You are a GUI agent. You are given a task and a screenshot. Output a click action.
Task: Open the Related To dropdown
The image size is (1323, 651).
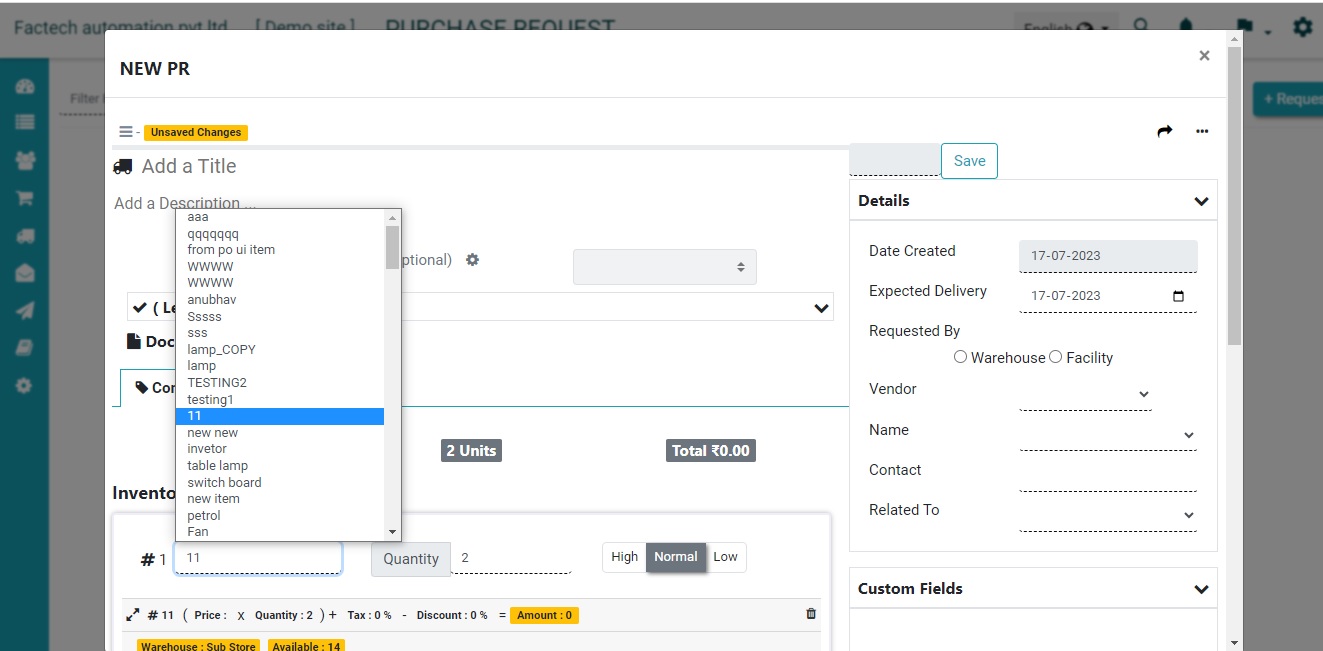[1108, 515]
